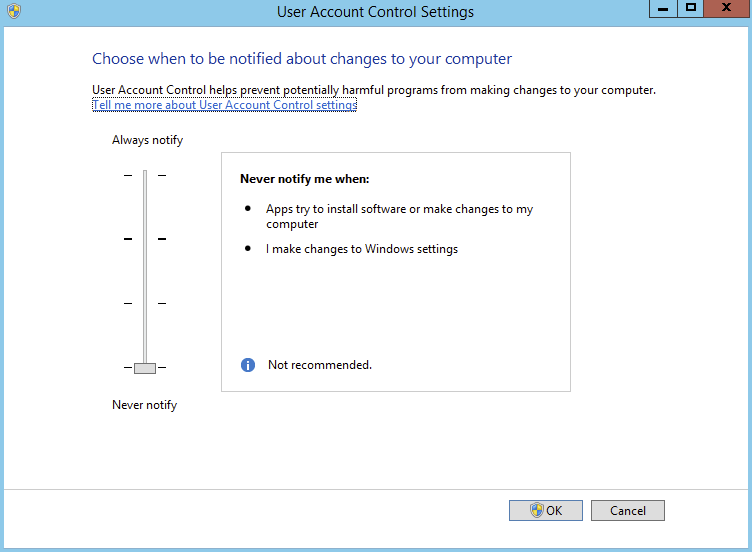752x552 pixels.
Task: Click the 'Never notify' label below slider
Action: point(144,405)
